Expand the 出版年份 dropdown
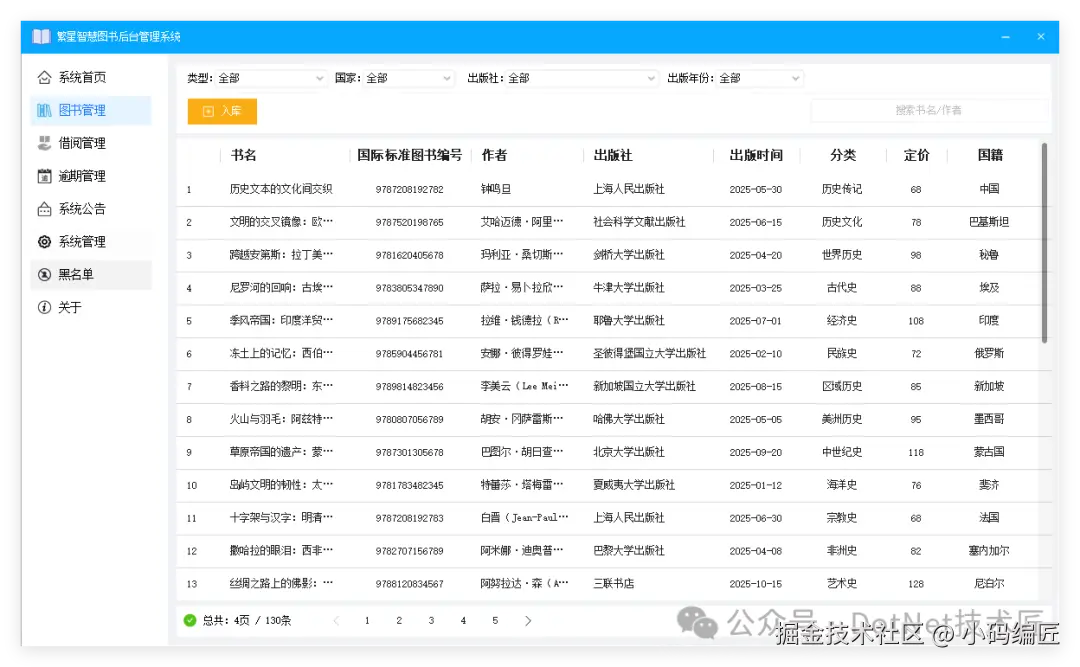The width and height of the screenshot is (1080, 667). pos(759,79)
